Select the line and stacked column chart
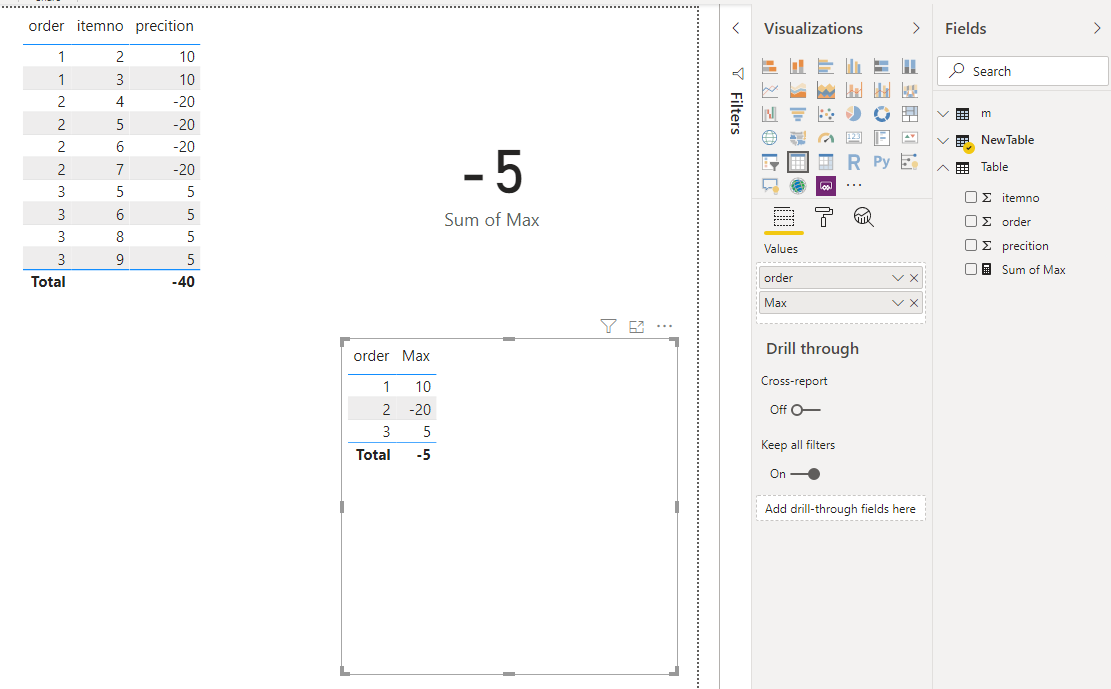The height and width of the screenshot is (689, 1111). point(854,90)
